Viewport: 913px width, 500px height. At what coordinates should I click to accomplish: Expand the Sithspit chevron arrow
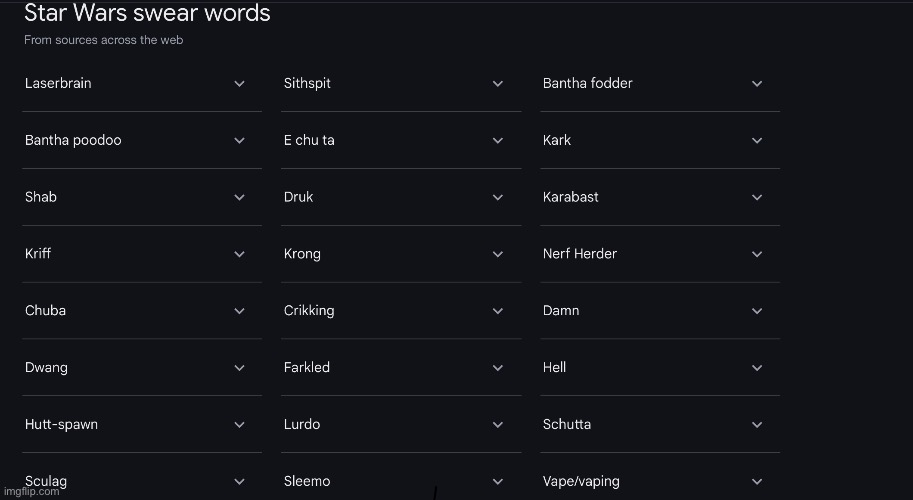498,84
